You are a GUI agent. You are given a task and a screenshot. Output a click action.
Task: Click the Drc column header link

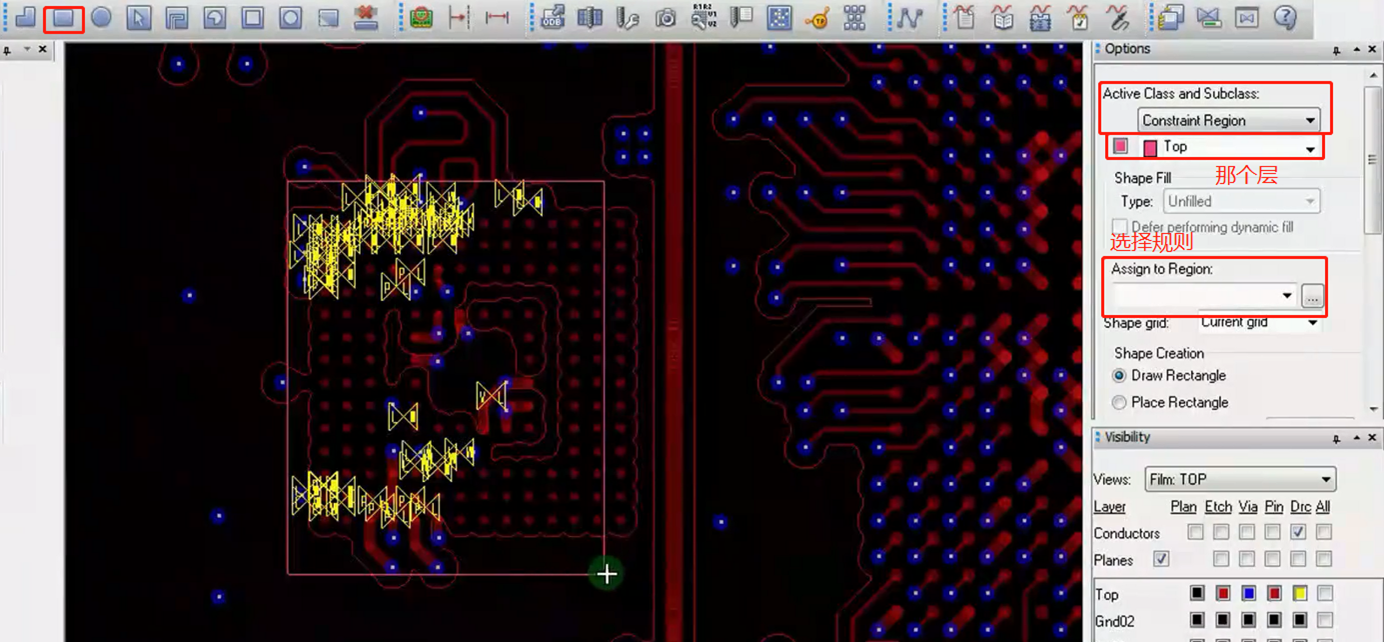coord(1300,507)
